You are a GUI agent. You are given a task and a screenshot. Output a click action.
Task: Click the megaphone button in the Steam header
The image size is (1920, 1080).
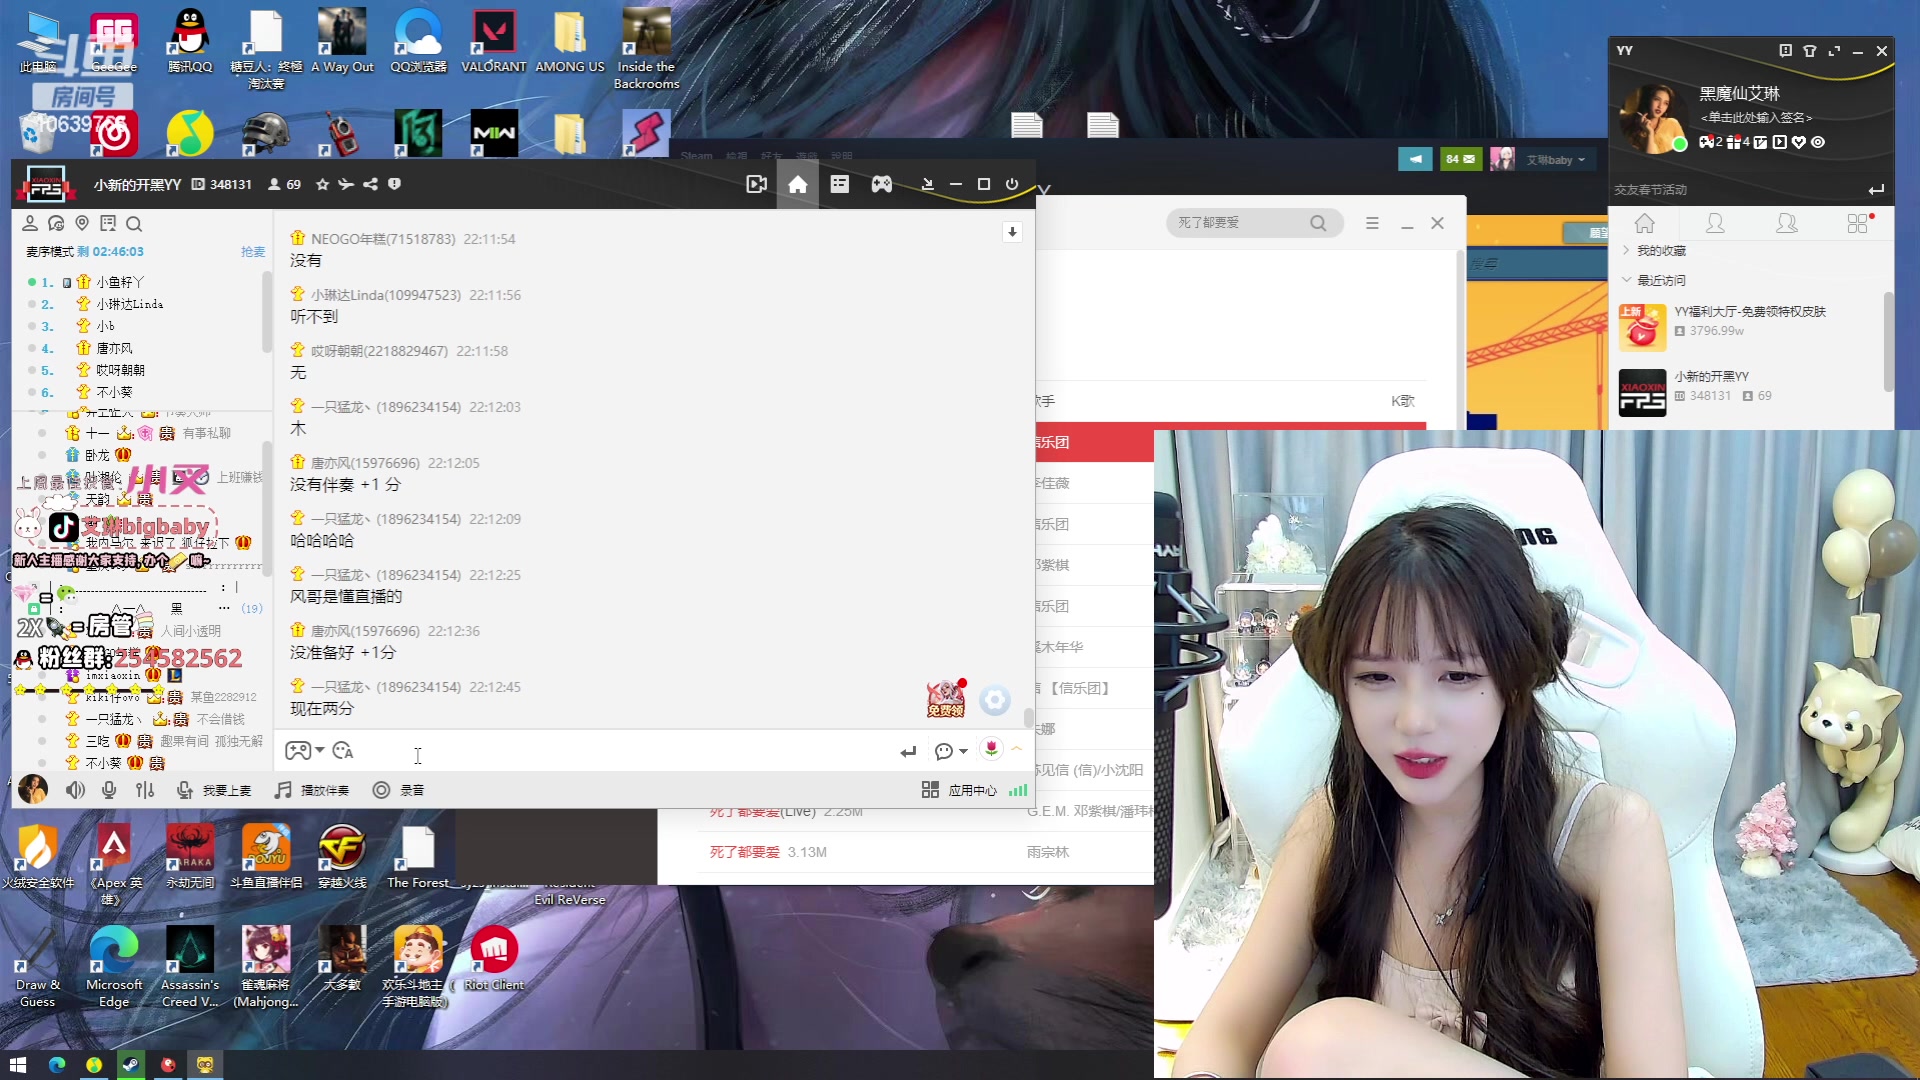point(1415,159)
